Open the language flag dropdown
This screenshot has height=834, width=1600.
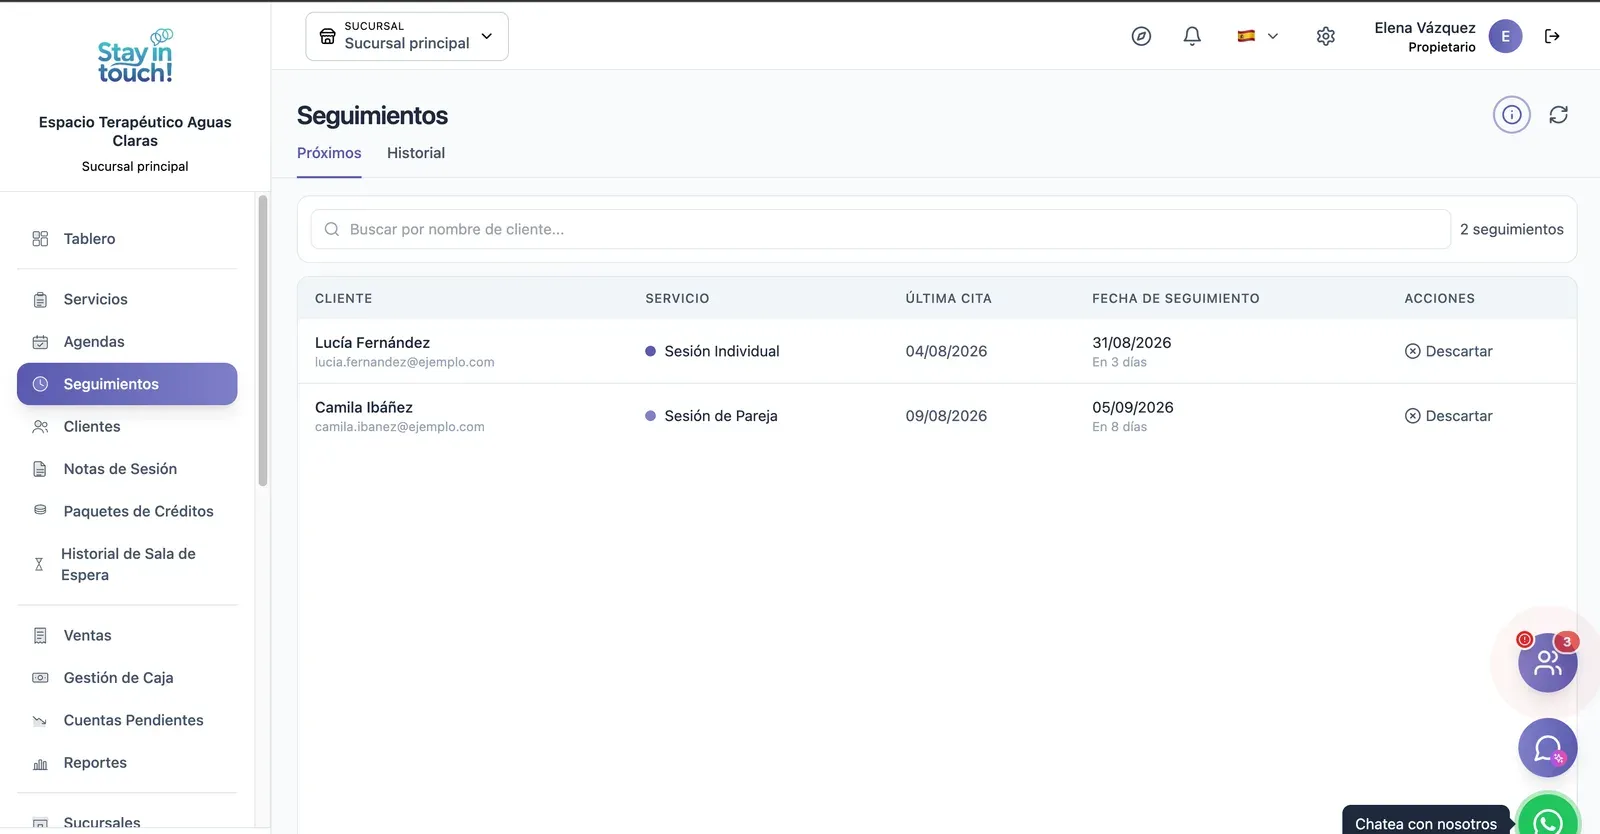pyautogui.click(x=1257, y=36)
